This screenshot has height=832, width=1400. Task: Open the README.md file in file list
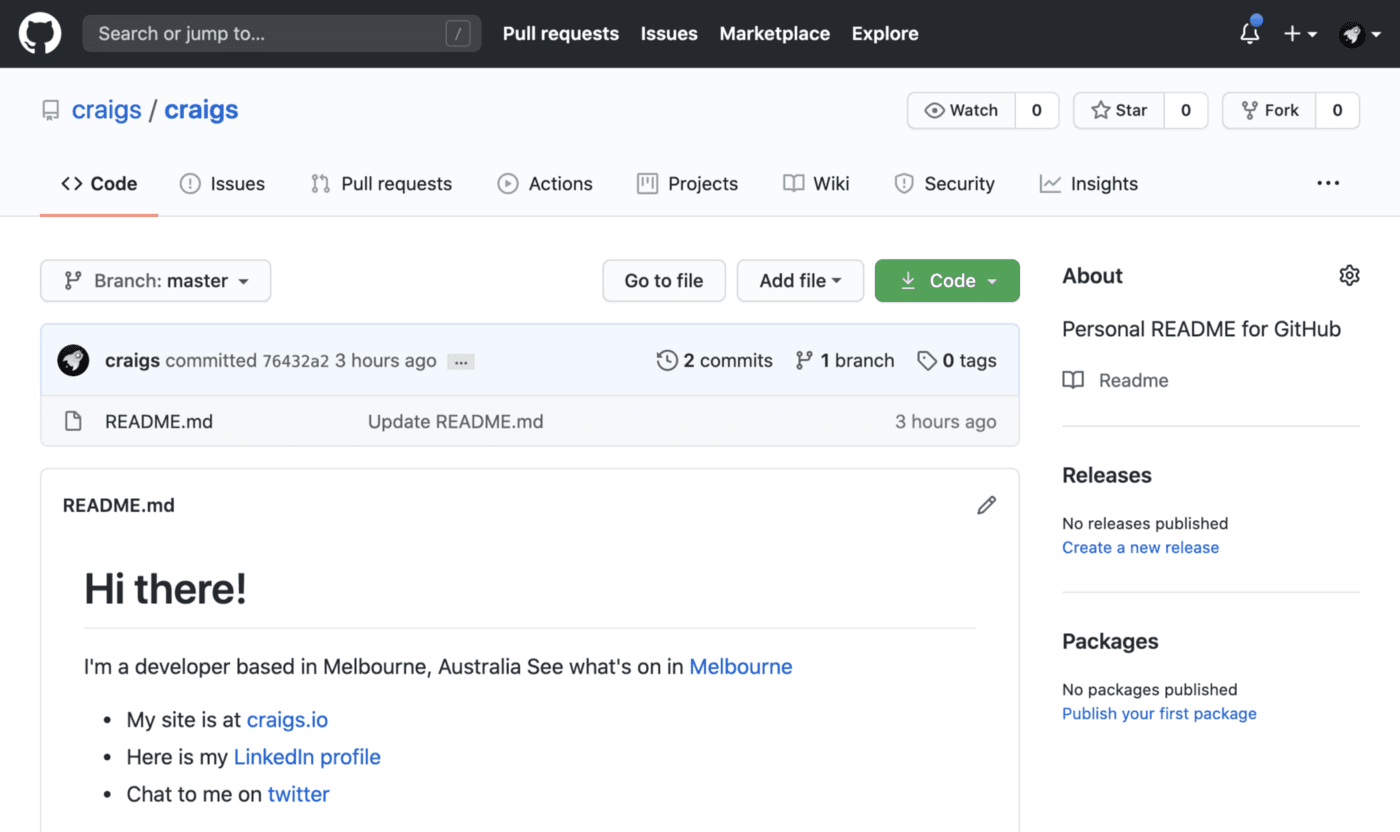159,422
